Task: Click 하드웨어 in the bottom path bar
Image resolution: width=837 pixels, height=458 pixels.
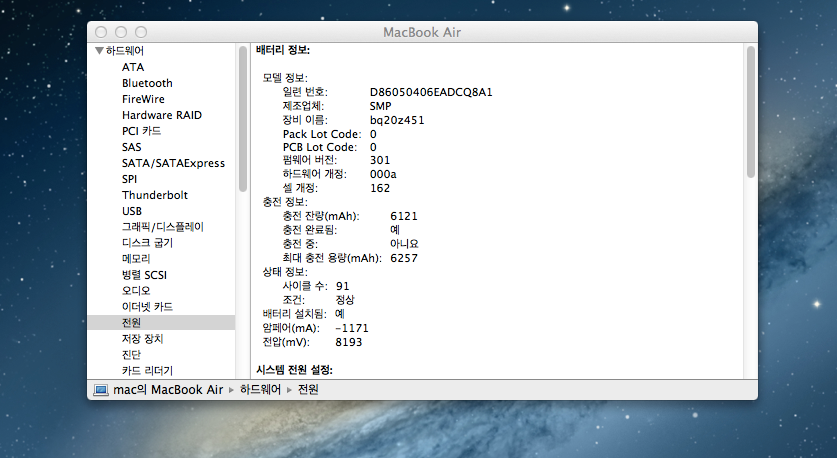Action: [262, 389]
